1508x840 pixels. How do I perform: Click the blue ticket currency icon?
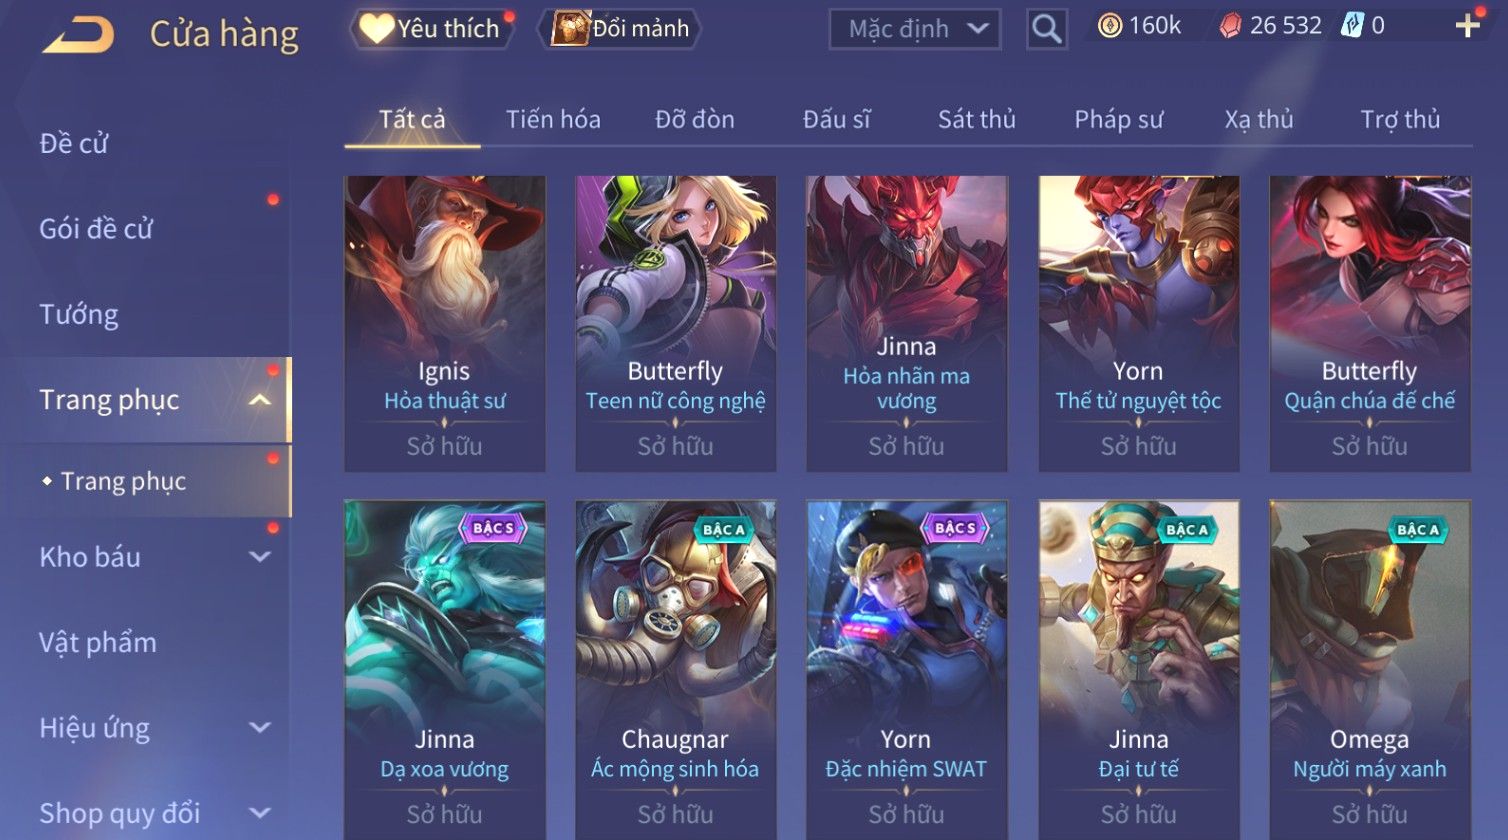pos(1351,26)
